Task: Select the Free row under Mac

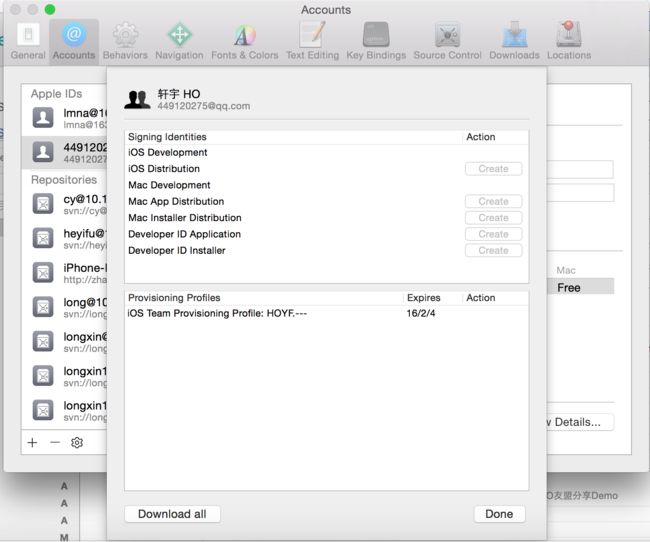Action: click(580, 287)
